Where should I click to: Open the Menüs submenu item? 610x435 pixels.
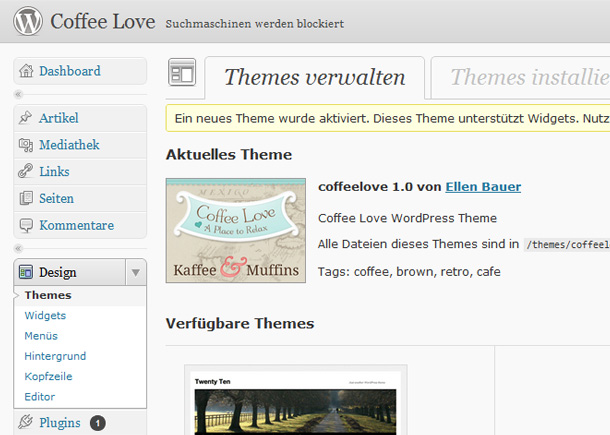pyautogui.click(x=41, y=336)
